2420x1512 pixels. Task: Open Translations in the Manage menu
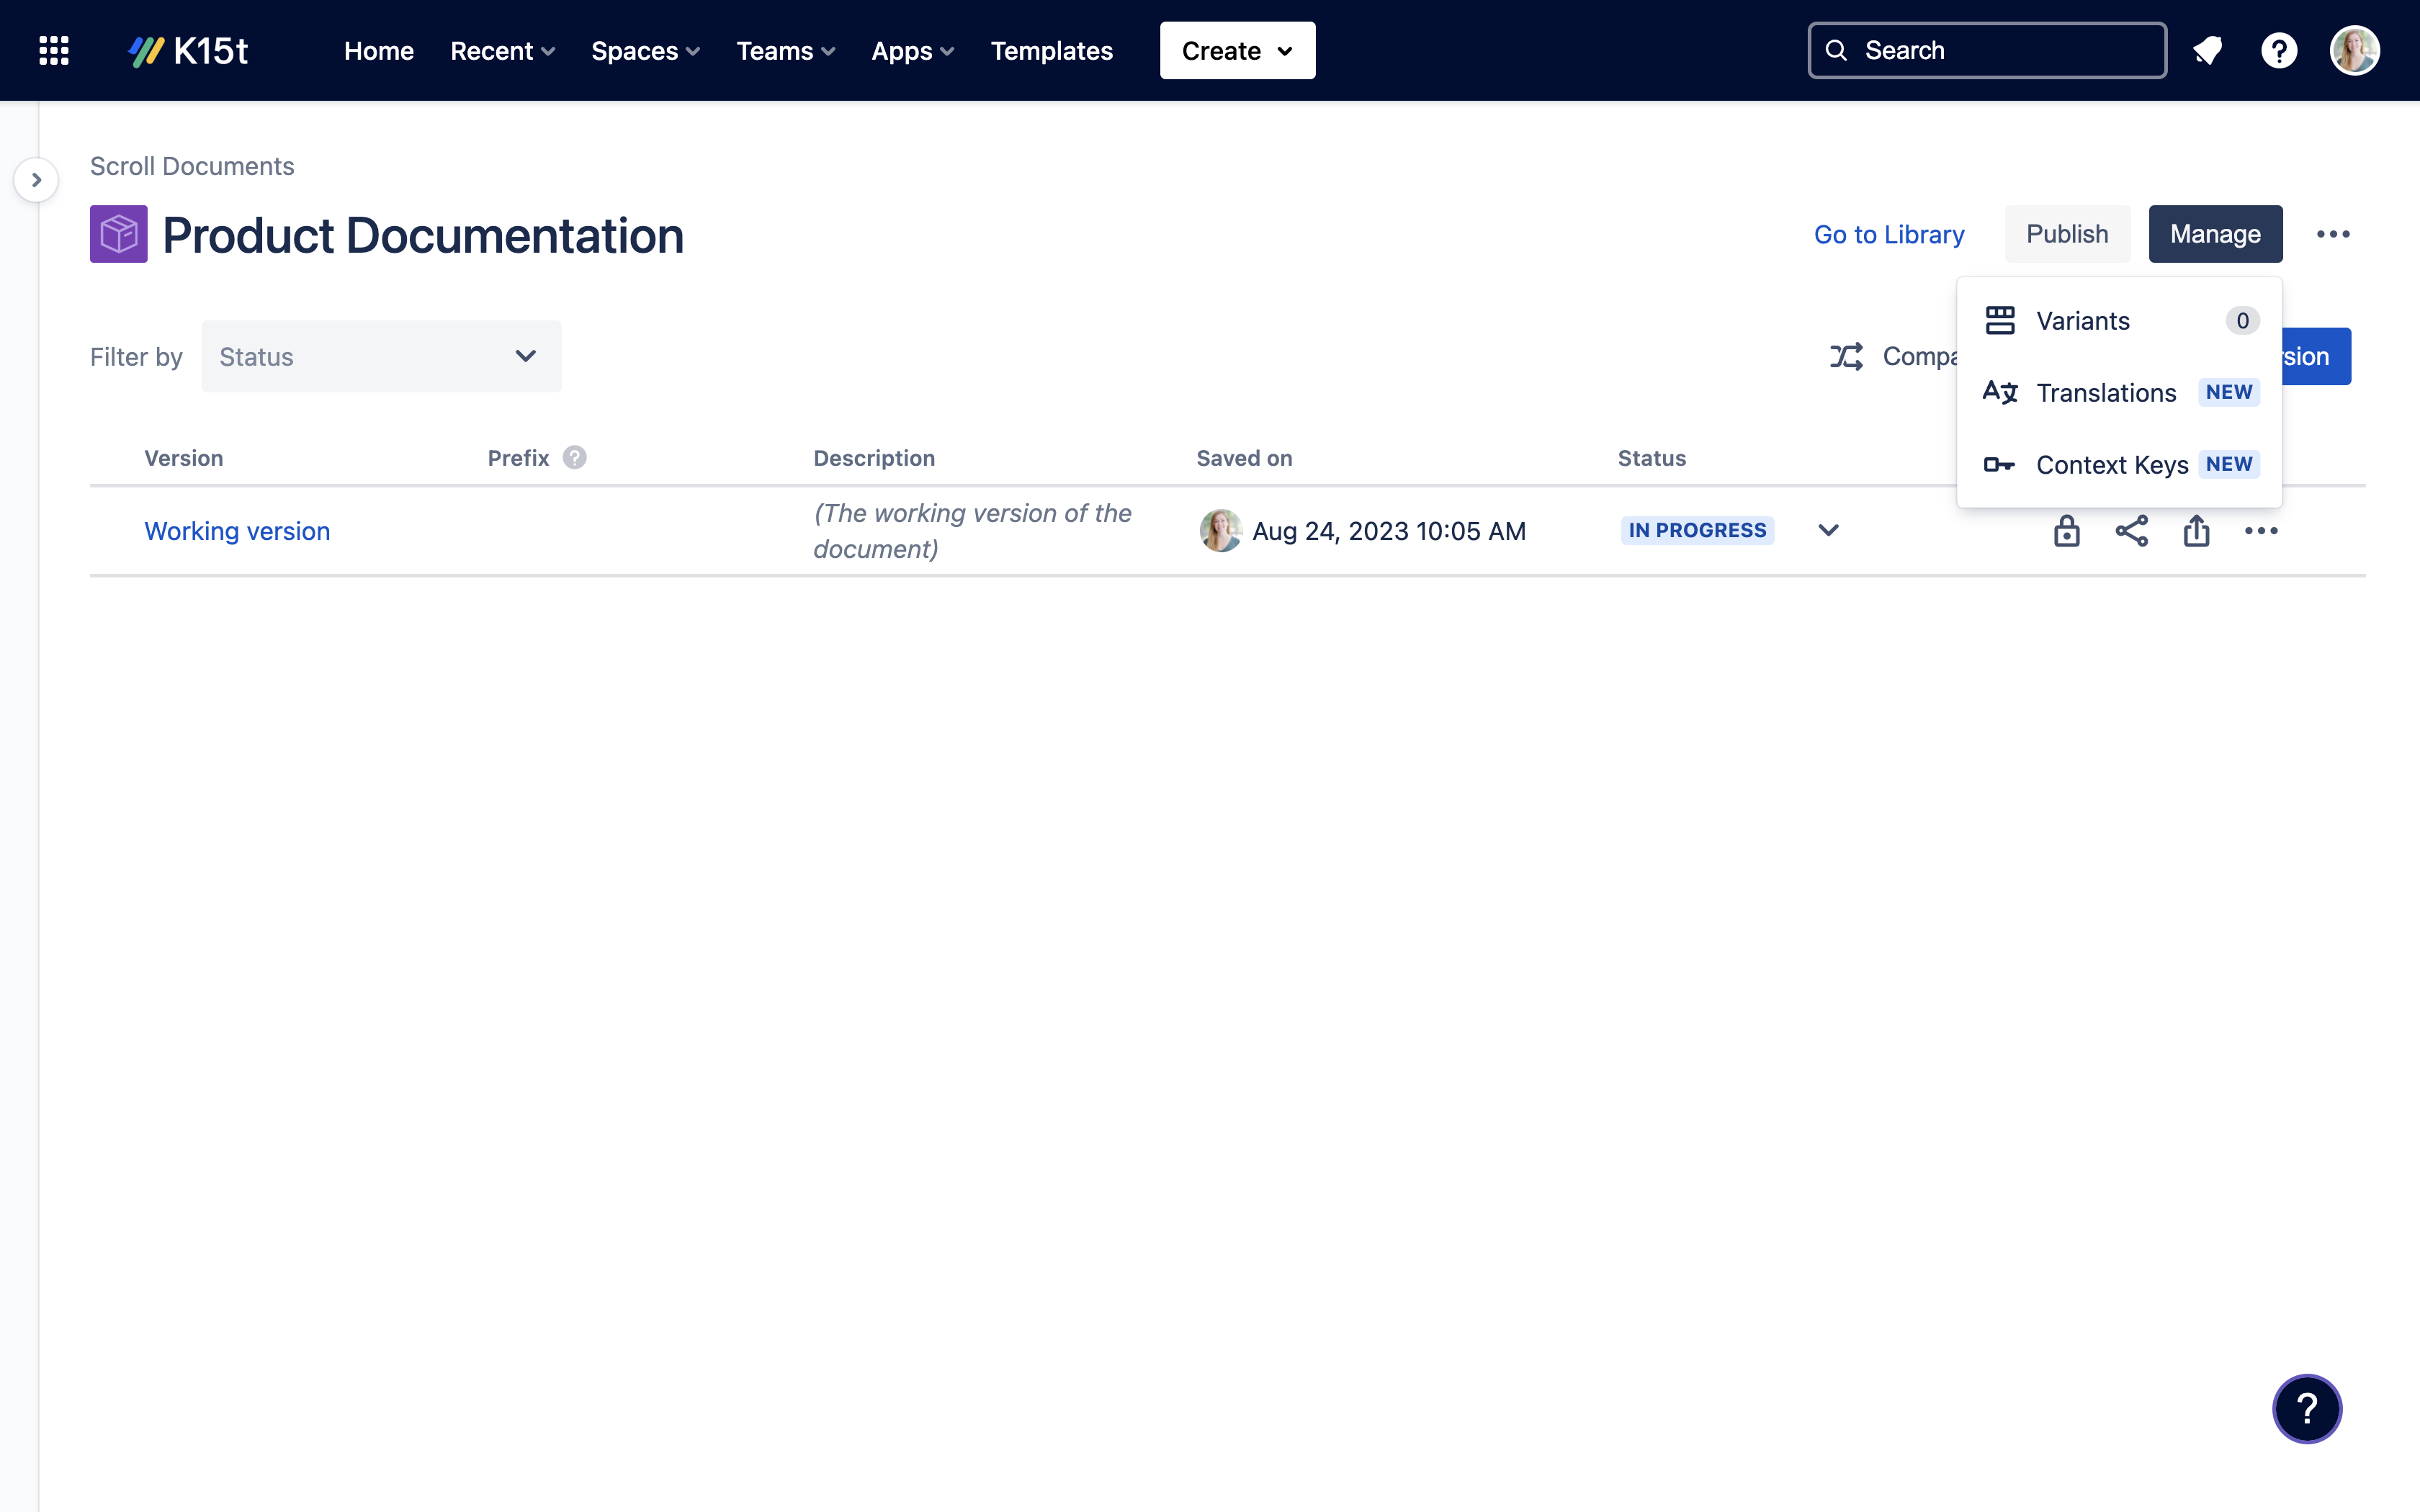click(2106, 393)
